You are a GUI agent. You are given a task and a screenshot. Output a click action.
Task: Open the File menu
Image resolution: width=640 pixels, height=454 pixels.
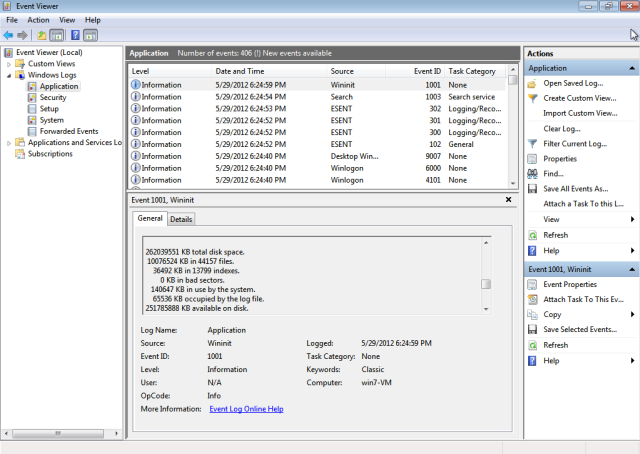[12, 20]
